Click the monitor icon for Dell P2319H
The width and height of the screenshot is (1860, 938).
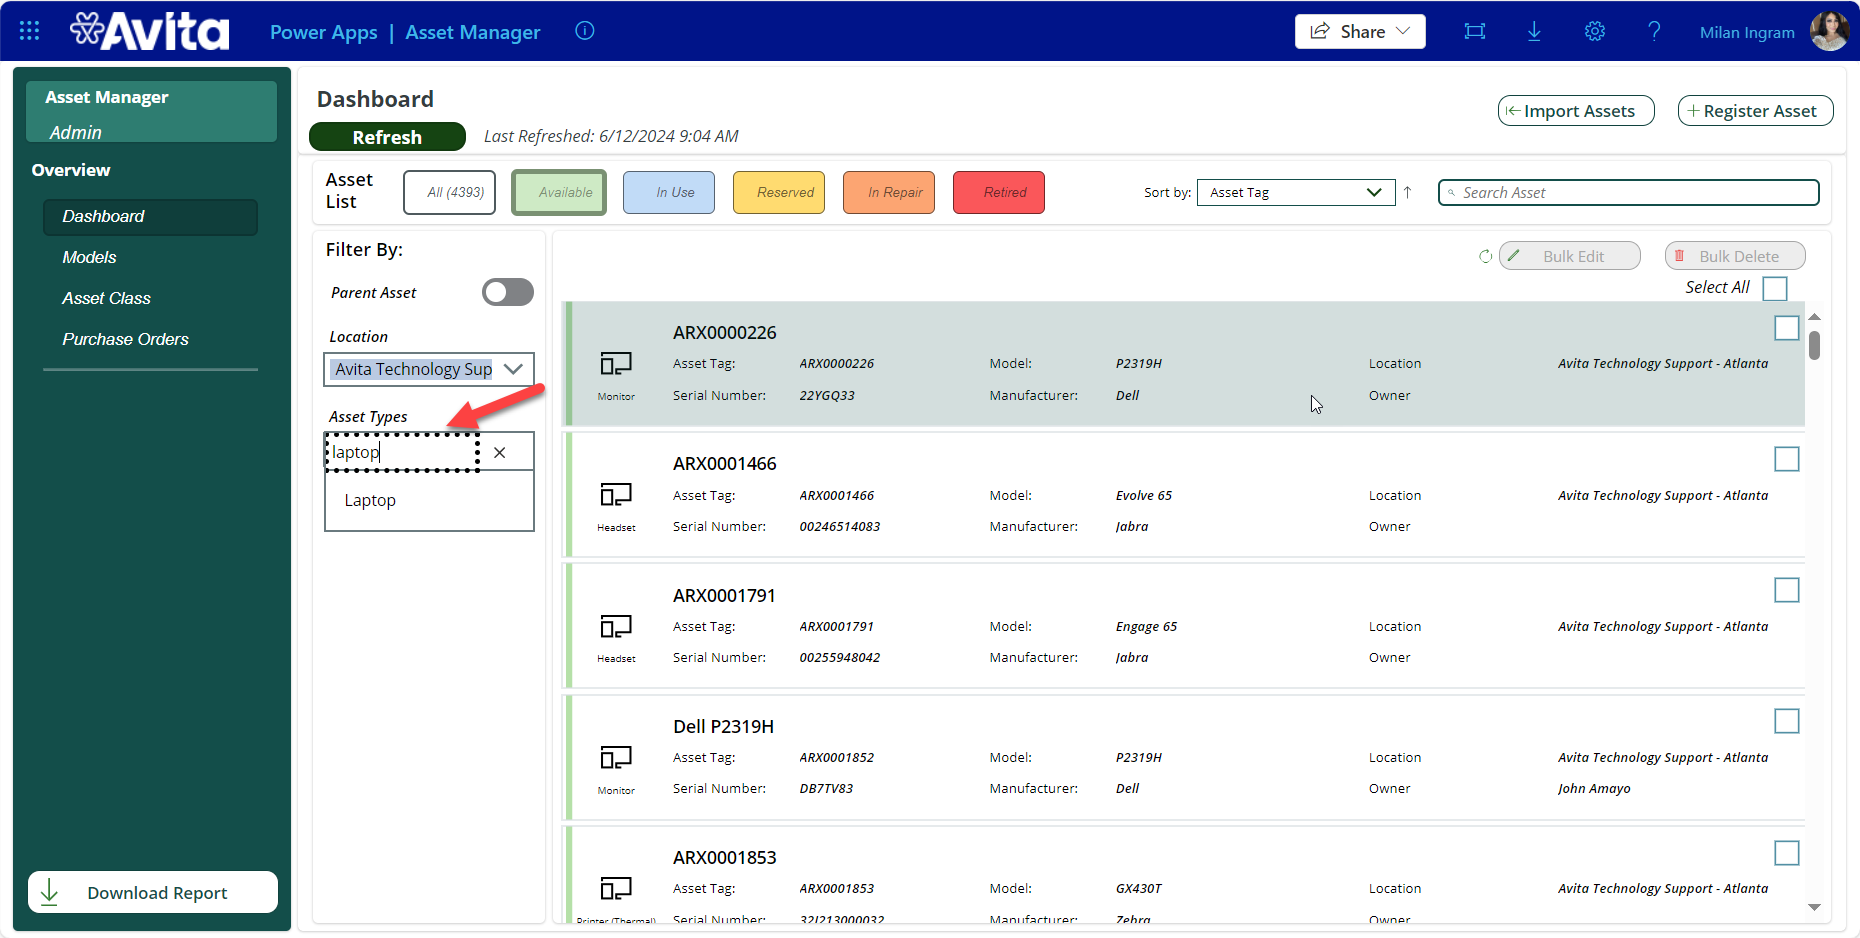[x=616, y=757]
